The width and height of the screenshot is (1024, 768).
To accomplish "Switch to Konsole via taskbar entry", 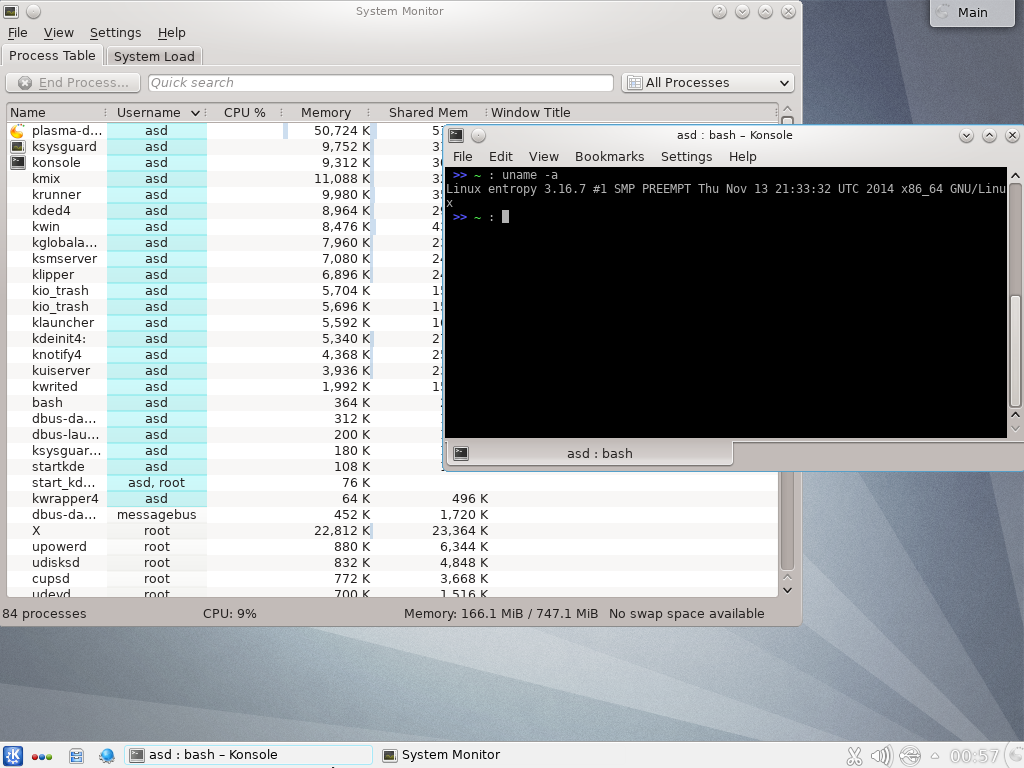I will point(248,755).
